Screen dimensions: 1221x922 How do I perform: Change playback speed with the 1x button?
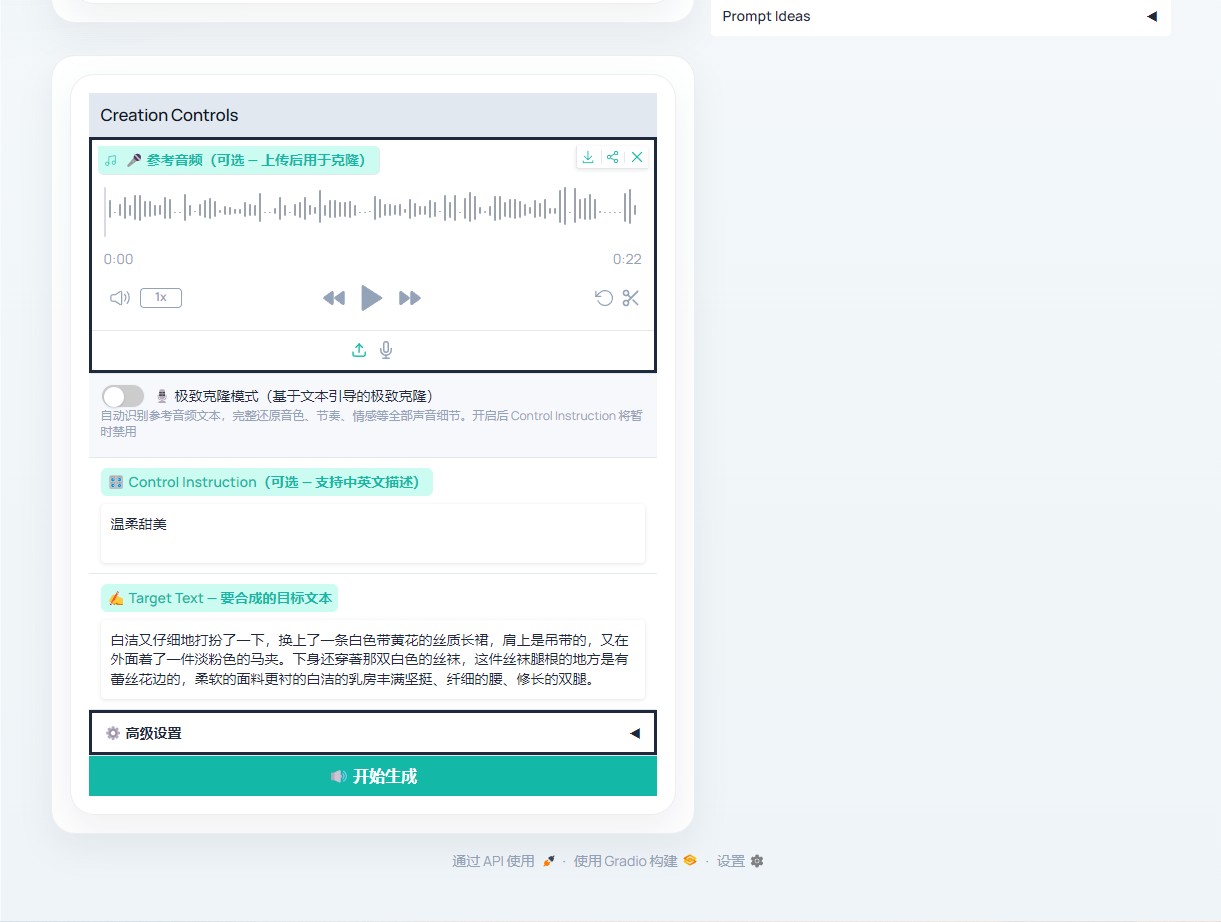[x=161, y=298]
